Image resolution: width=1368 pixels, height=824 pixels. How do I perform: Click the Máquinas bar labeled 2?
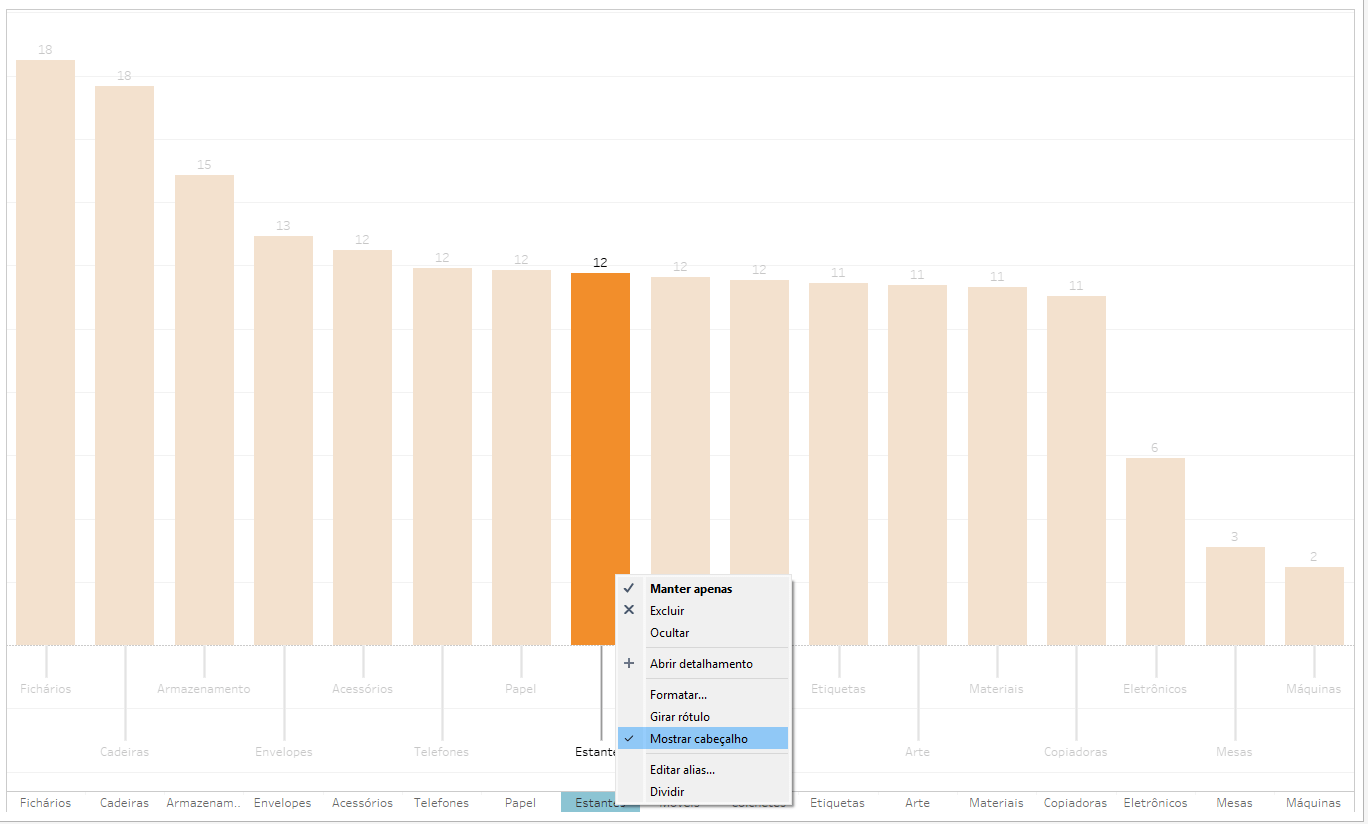(x=1314, y=606)
